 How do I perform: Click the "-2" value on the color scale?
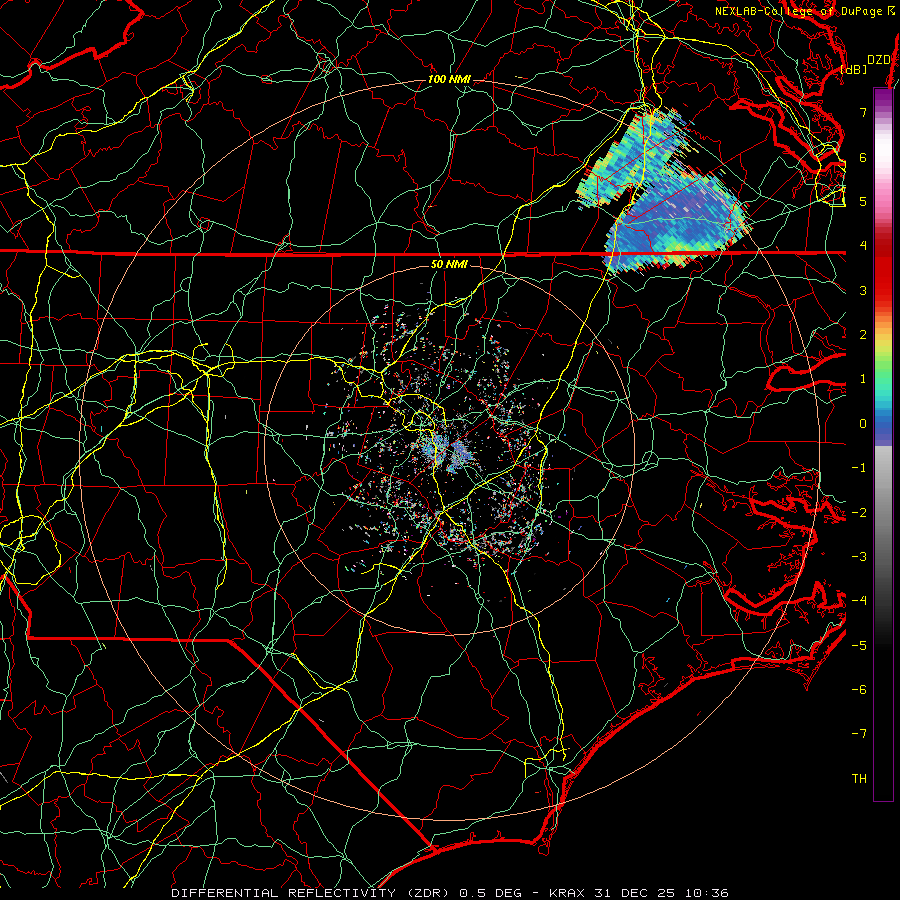point(859,513)
